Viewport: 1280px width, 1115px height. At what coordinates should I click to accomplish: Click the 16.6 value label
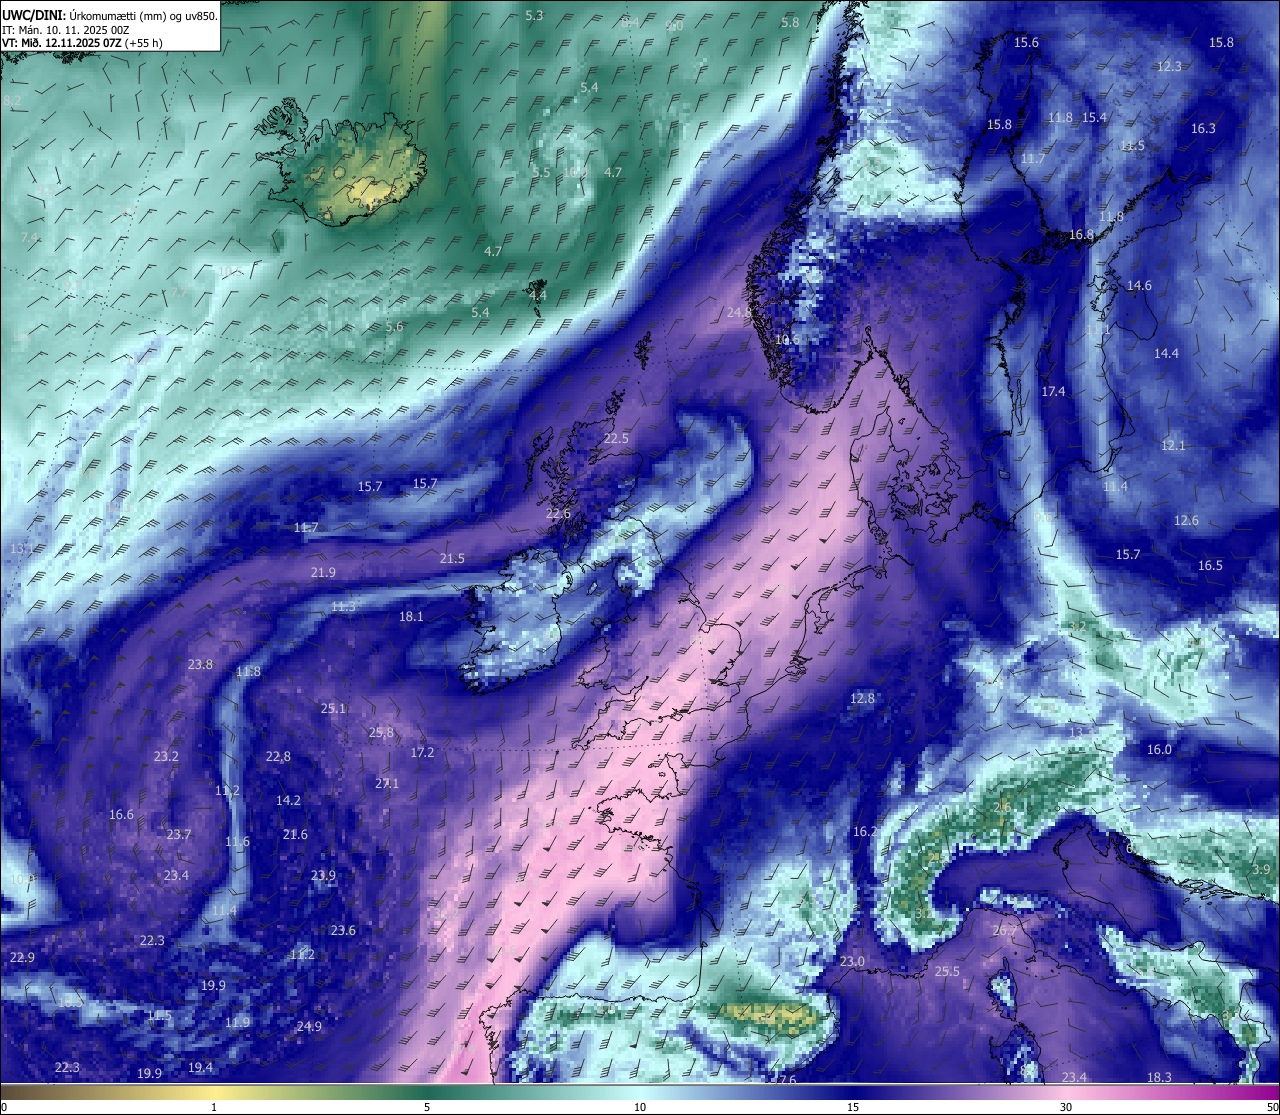(121, 815)
